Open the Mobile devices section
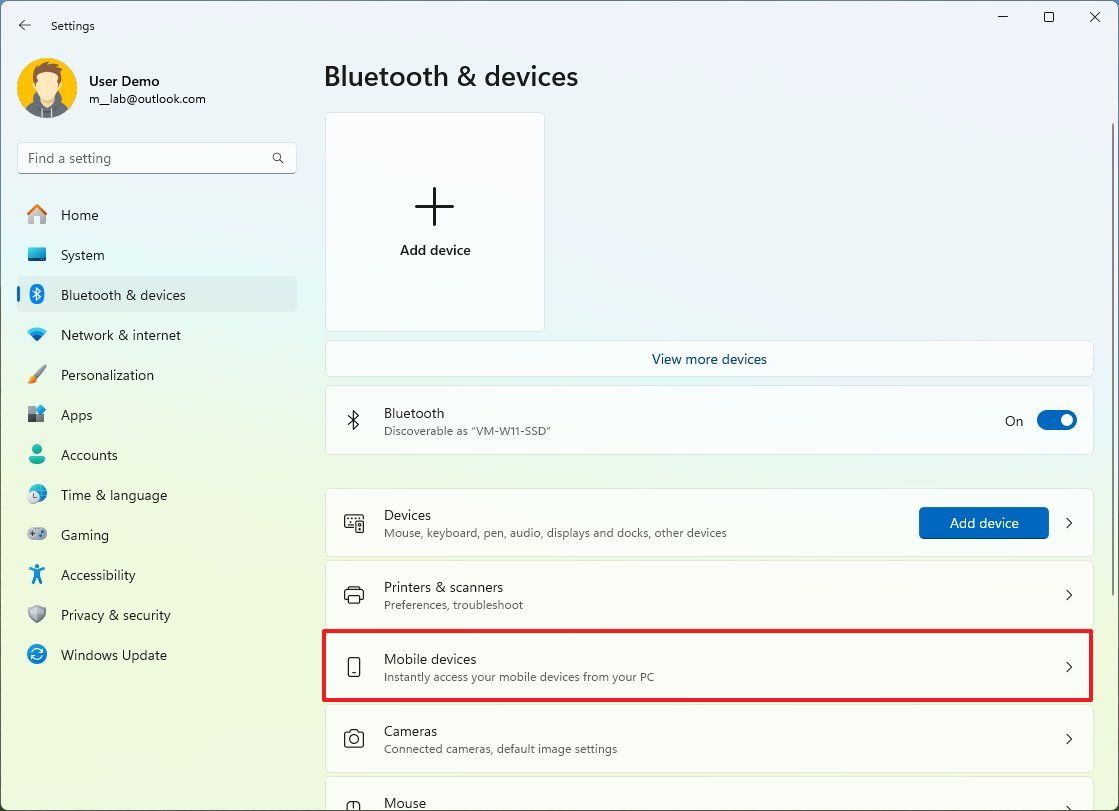 click(708, 666)
